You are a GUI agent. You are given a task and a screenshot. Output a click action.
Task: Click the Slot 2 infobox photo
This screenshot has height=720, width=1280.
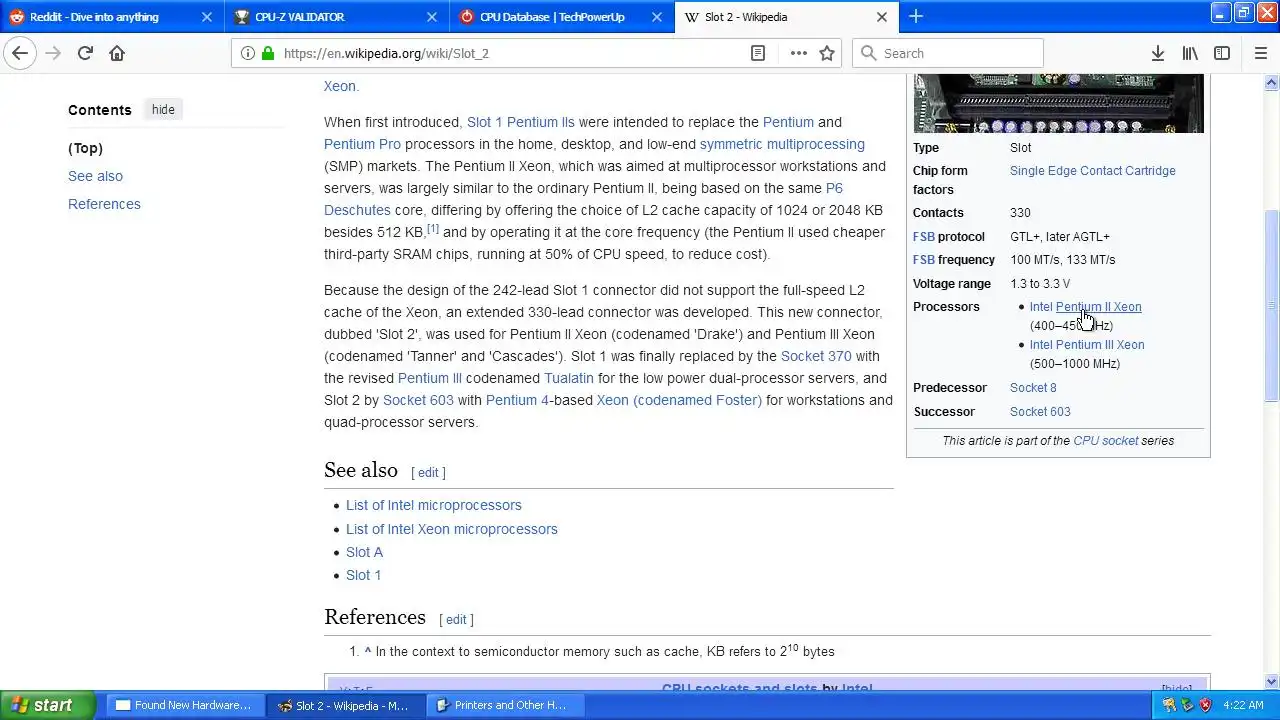tap(1058, 103)
